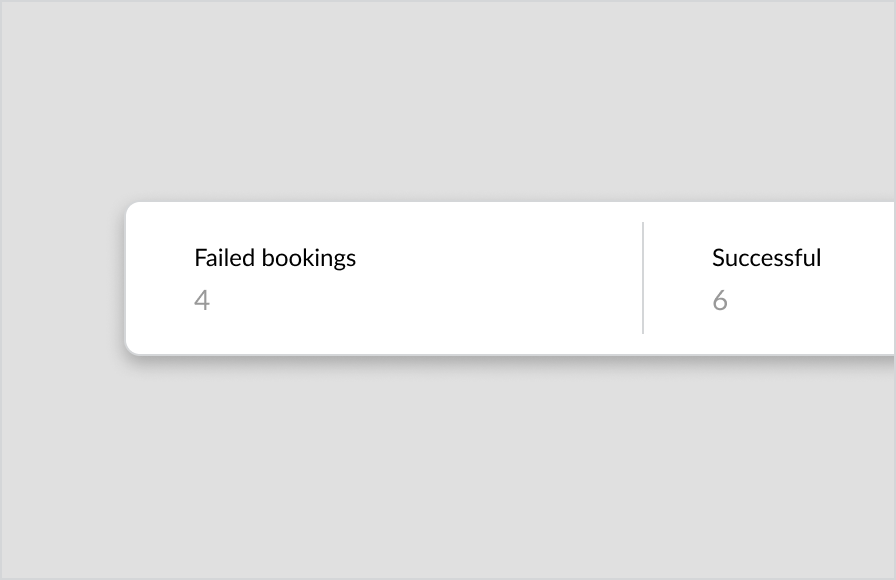Click the card's rounded top-left corner
Screen dimensions: 896x580
tap(133, 209)
